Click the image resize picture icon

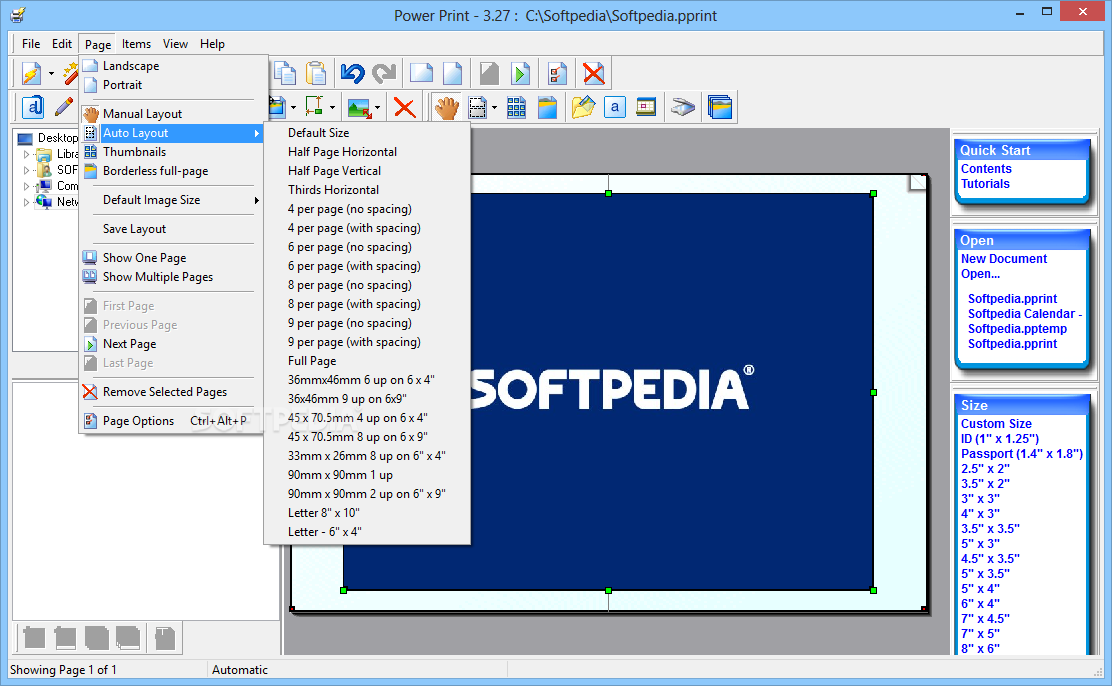point(359,108)
